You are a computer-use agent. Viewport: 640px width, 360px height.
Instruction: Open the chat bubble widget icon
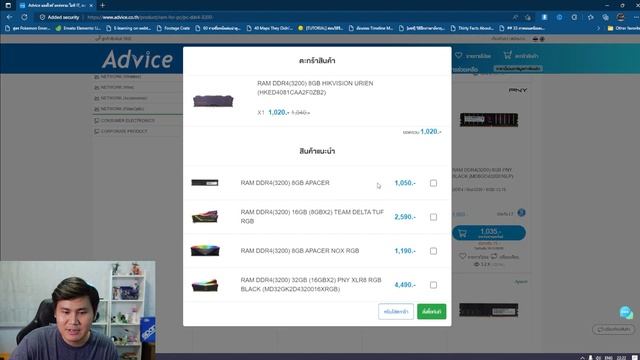click(626, 313)
